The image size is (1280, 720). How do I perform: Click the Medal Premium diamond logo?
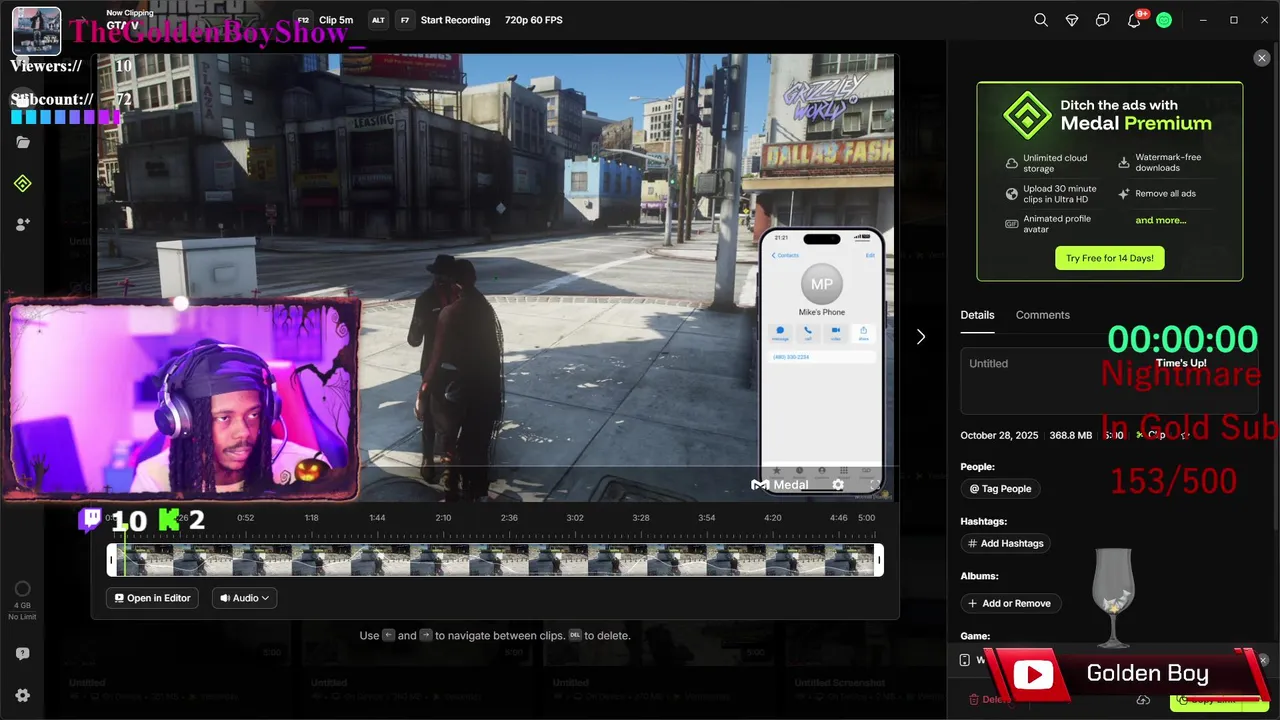pyautogui.click(x=1028, y=116)
